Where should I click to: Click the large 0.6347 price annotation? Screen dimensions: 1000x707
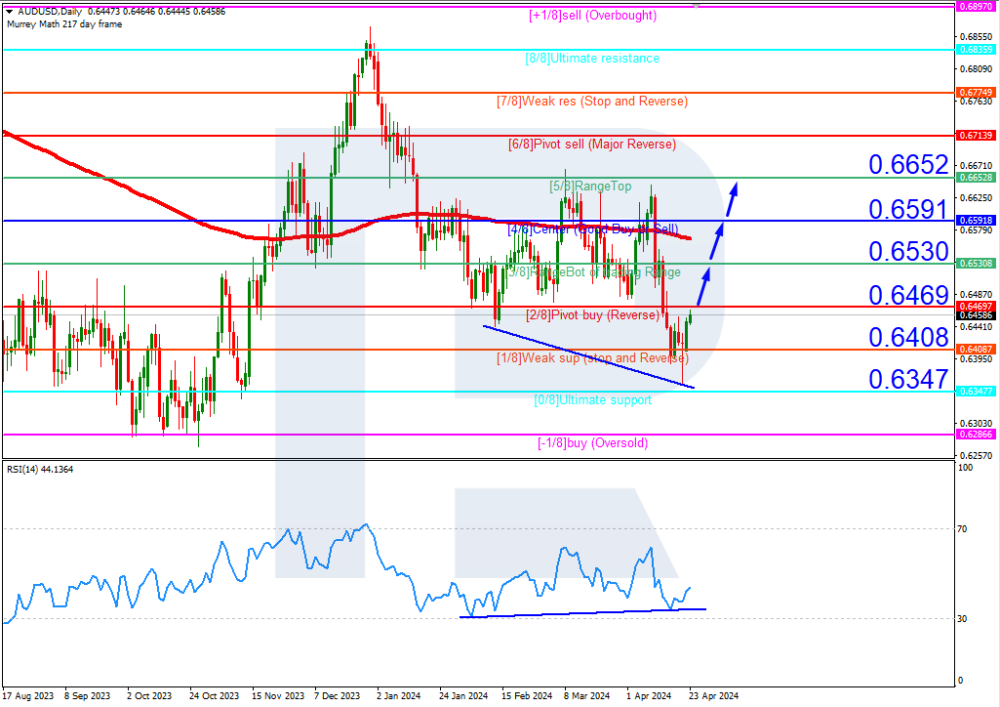[907, 379]
